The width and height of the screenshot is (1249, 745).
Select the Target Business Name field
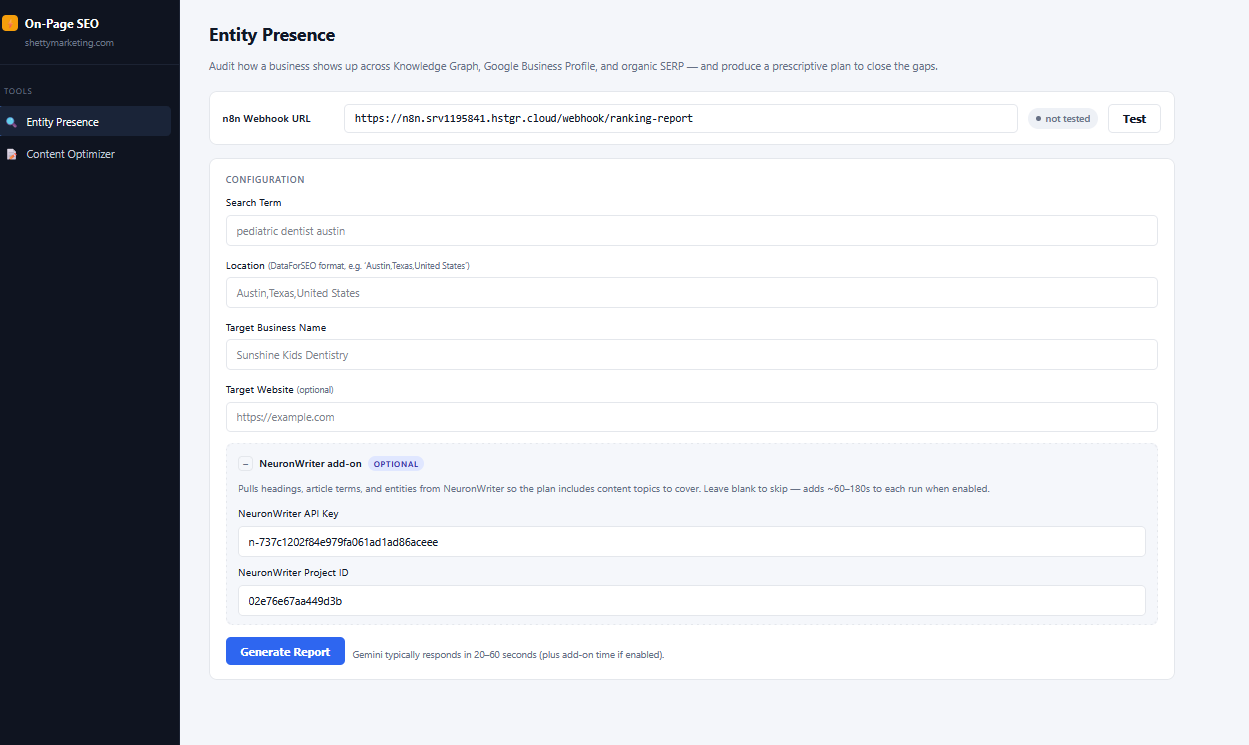[x=691, y=354]
